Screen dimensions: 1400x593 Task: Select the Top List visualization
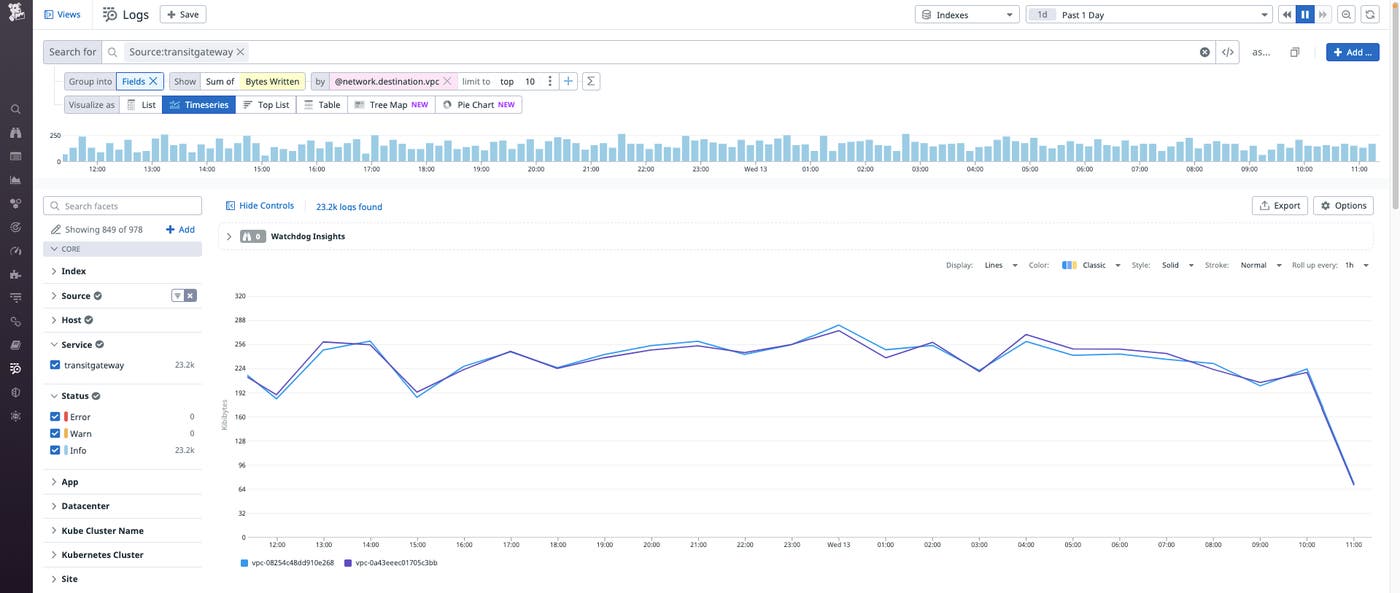265,102
